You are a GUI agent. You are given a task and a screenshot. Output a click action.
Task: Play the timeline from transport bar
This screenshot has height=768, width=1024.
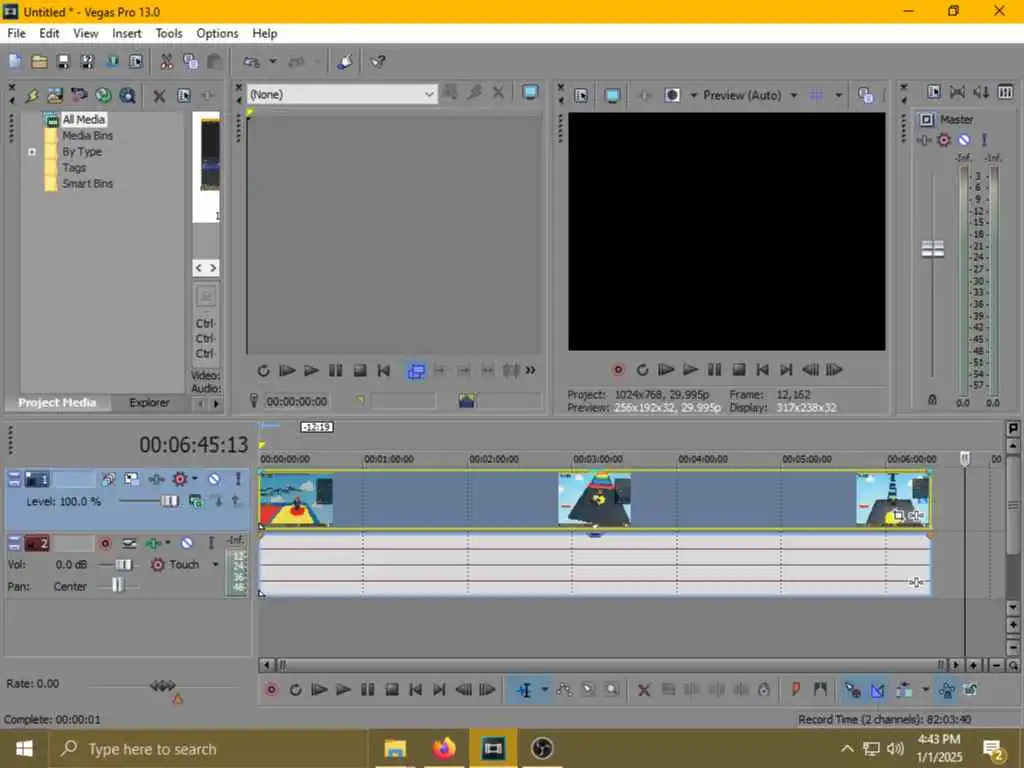click(343, 690)
